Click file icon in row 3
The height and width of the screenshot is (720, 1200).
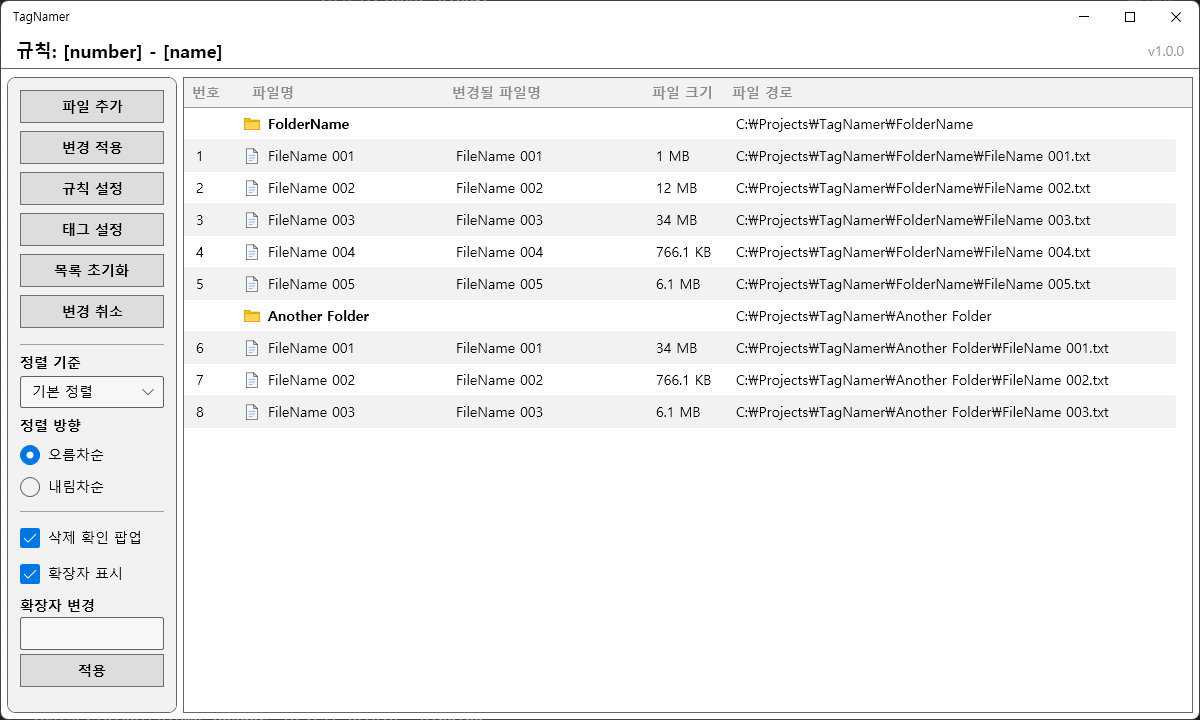click(x=252, y=220)
